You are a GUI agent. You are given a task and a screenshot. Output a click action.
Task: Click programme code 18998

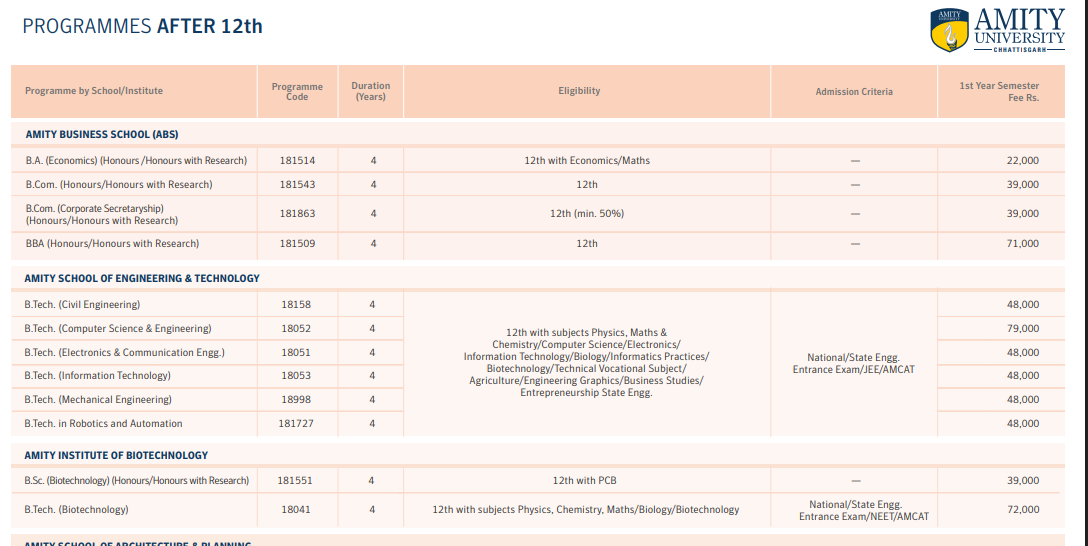[x=296, y=400]
